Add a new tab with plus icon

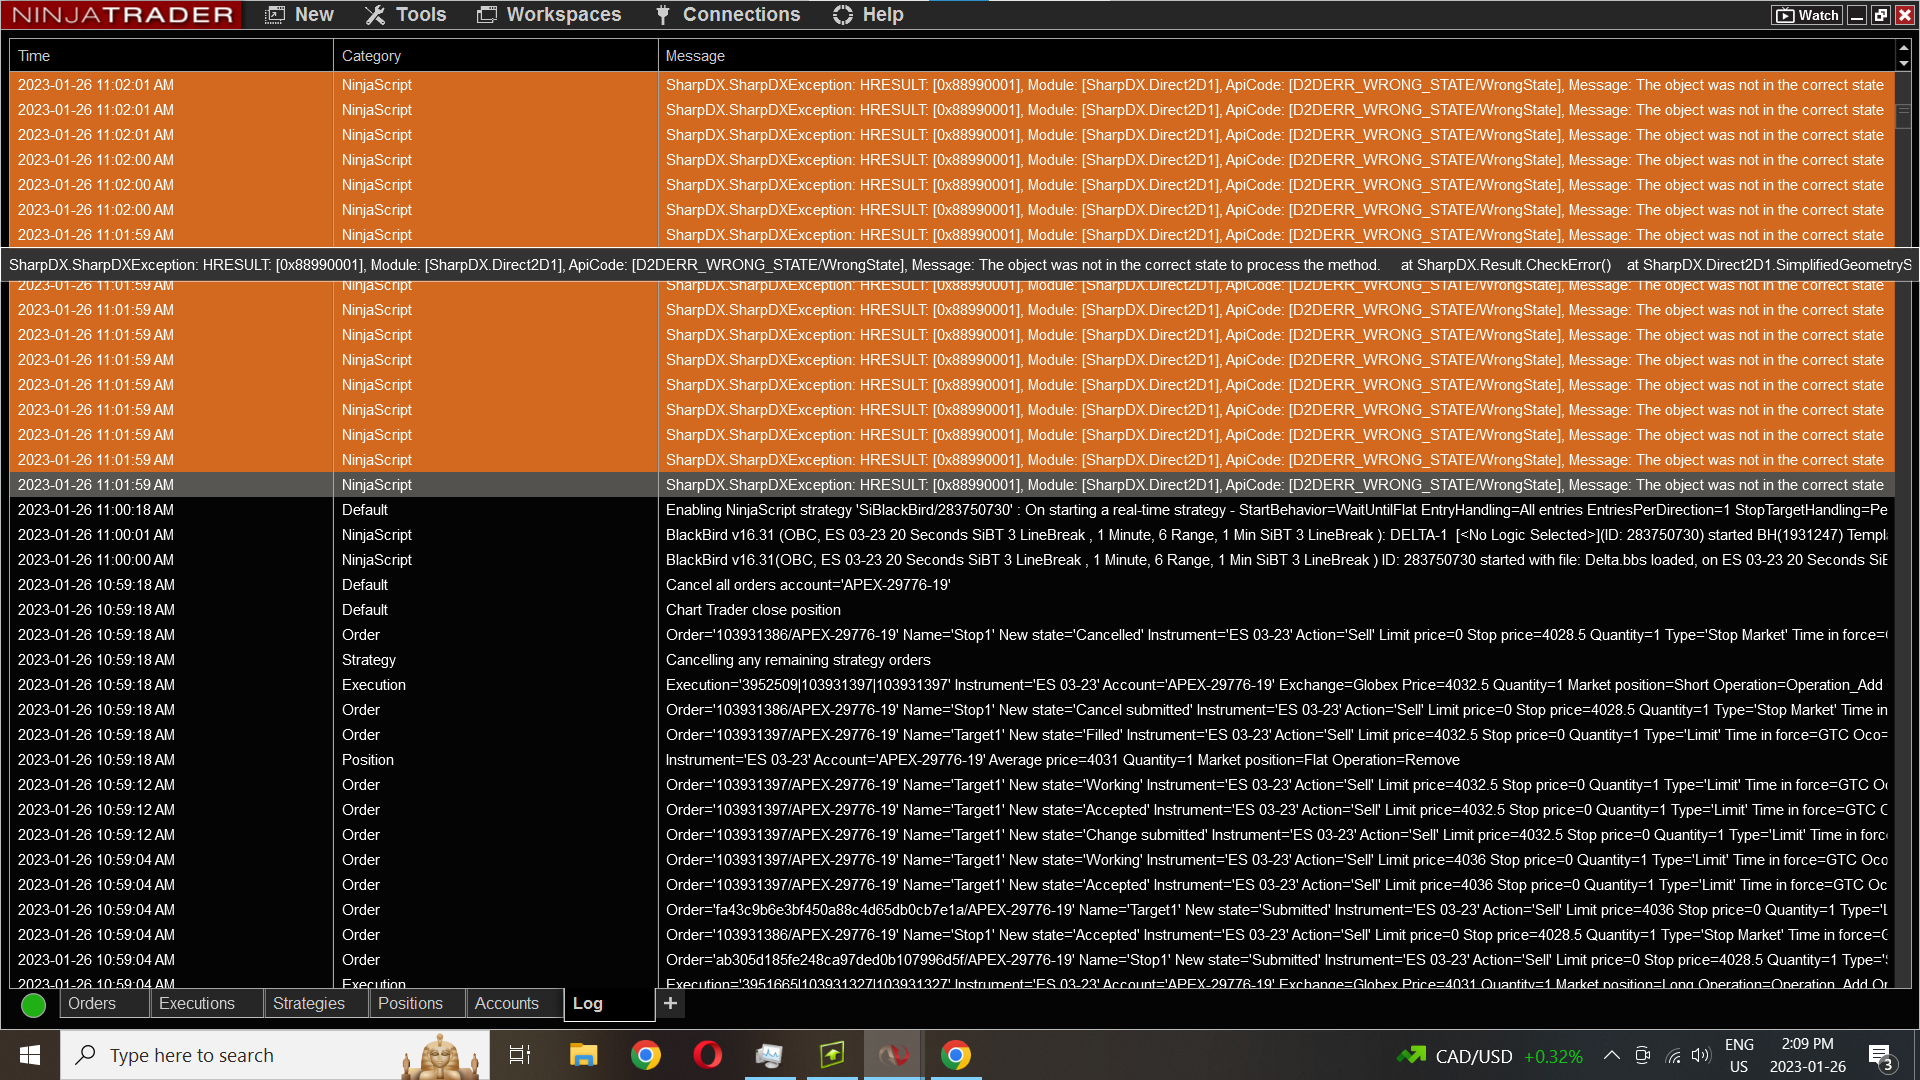pyautogui.click(x=670, y=1003)
